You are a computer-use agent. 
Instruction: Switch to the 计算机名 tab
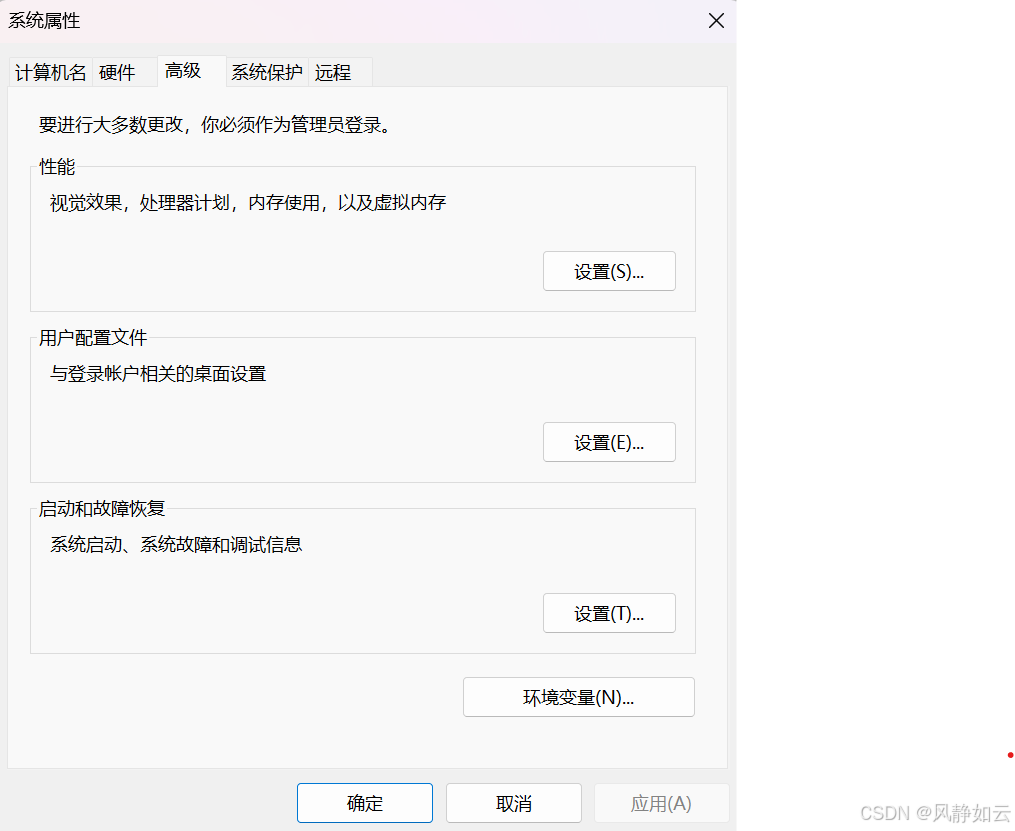tap(51, 72)
